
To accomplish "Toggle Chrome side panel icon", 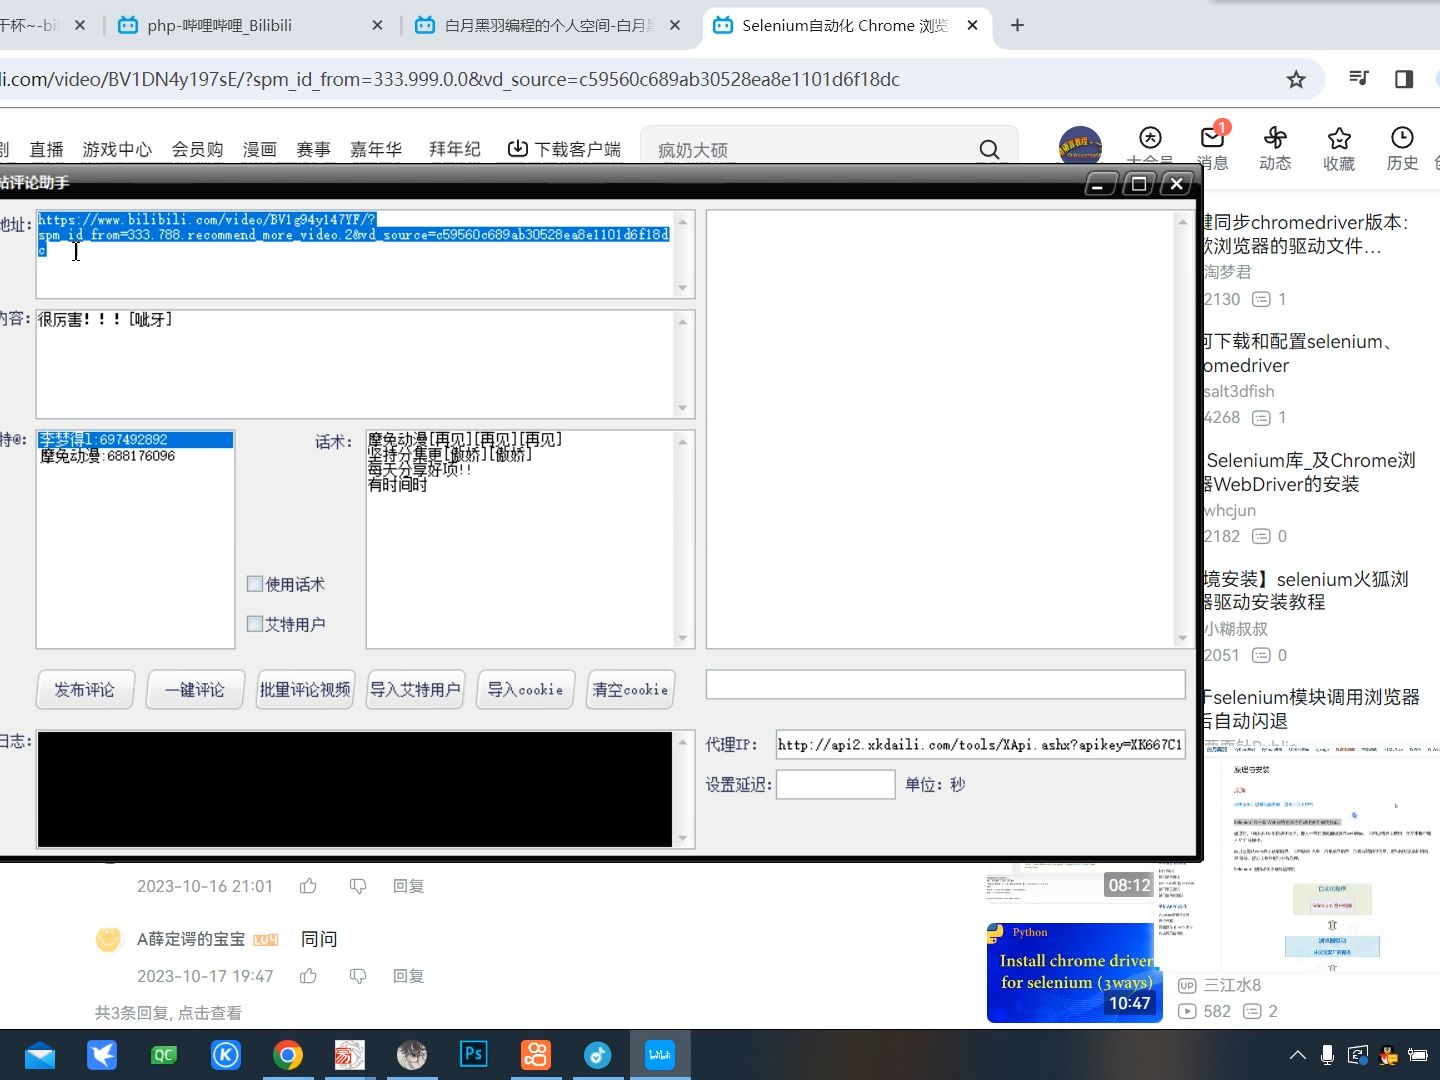I will click(1404, 79).
